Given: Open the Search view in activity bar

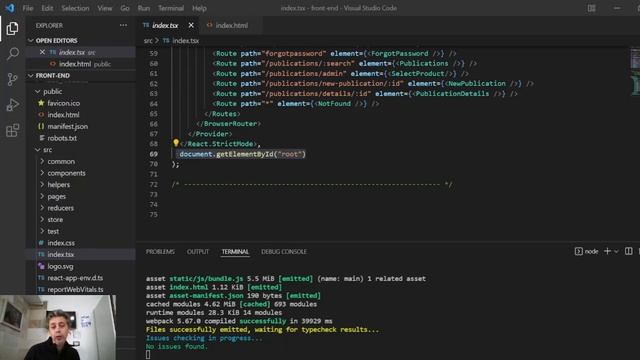Looking at the screenshot, I should click(x=12, y=54).
